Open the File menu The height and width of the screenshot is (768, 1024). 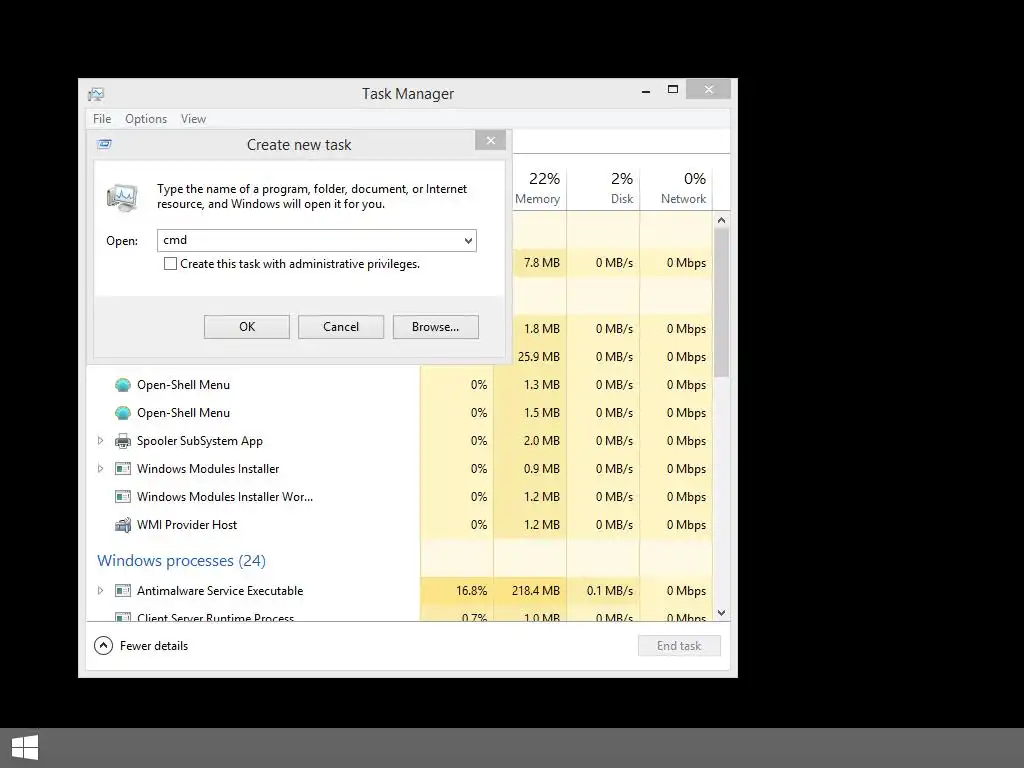102,119
